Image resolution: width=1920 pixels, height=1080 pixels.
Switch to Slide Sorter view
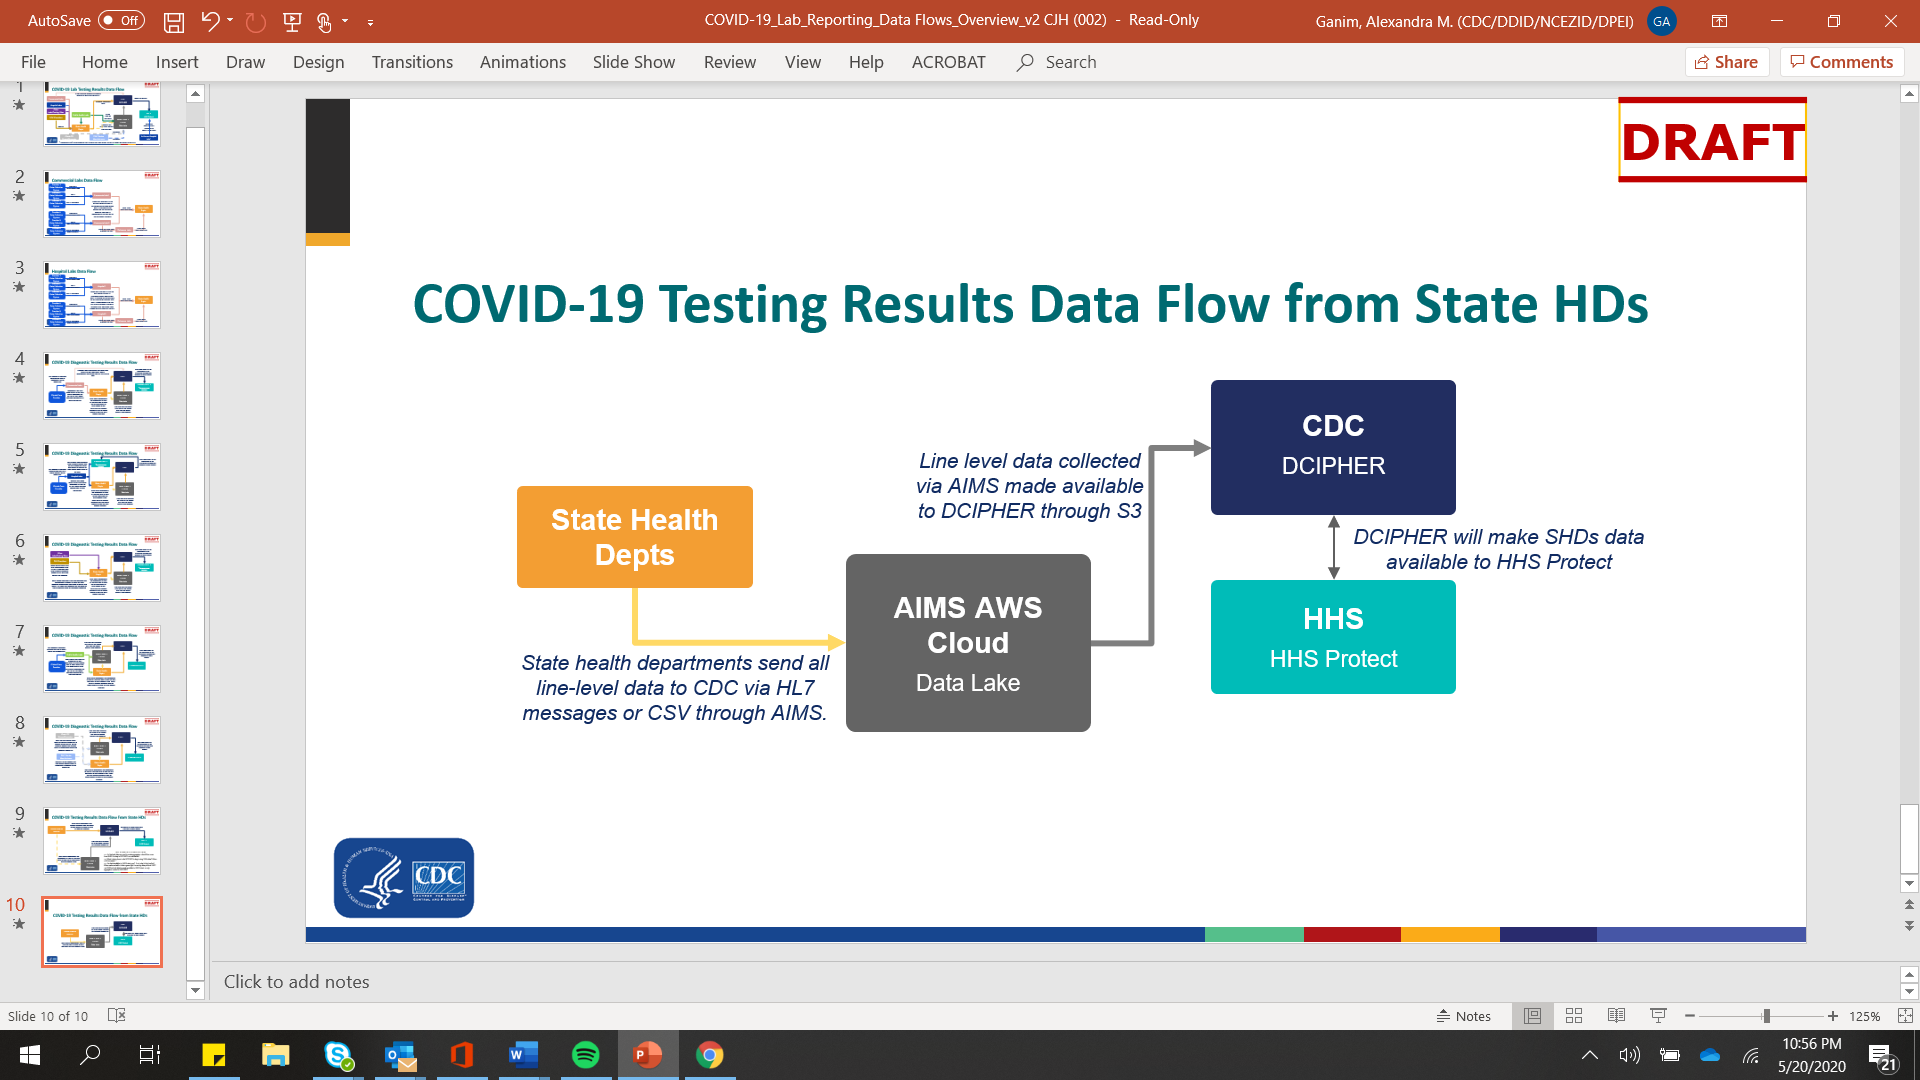click(x=1574, y=1016)
